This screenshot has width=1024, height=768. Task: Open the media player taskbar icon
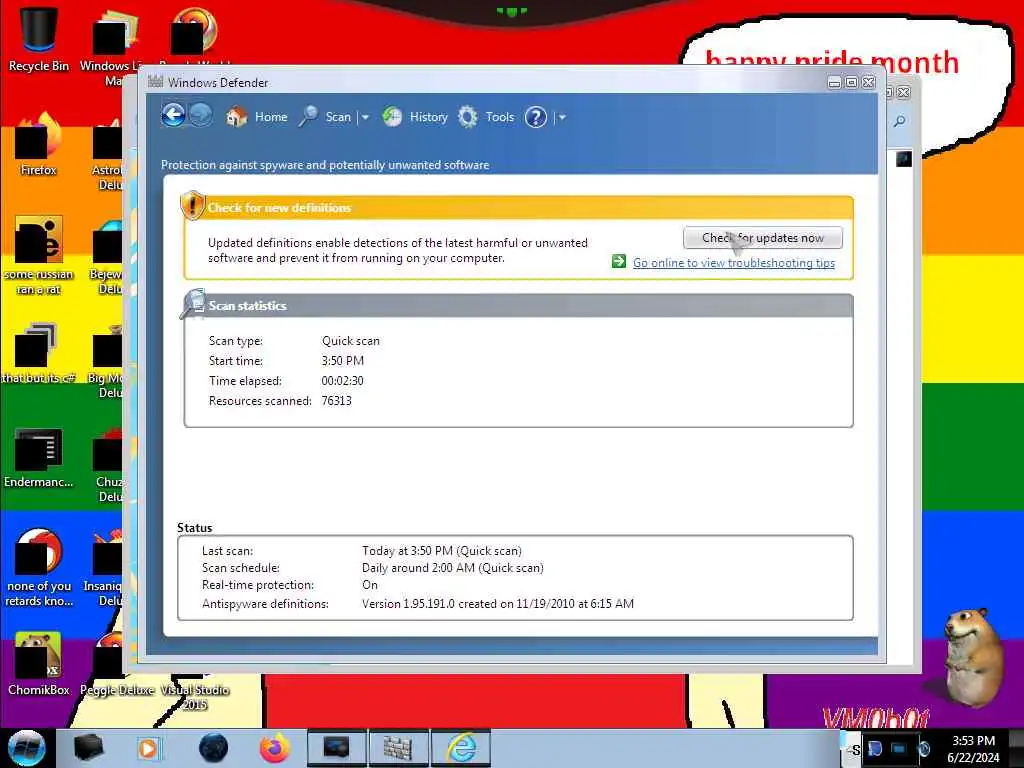coord(149,748)
